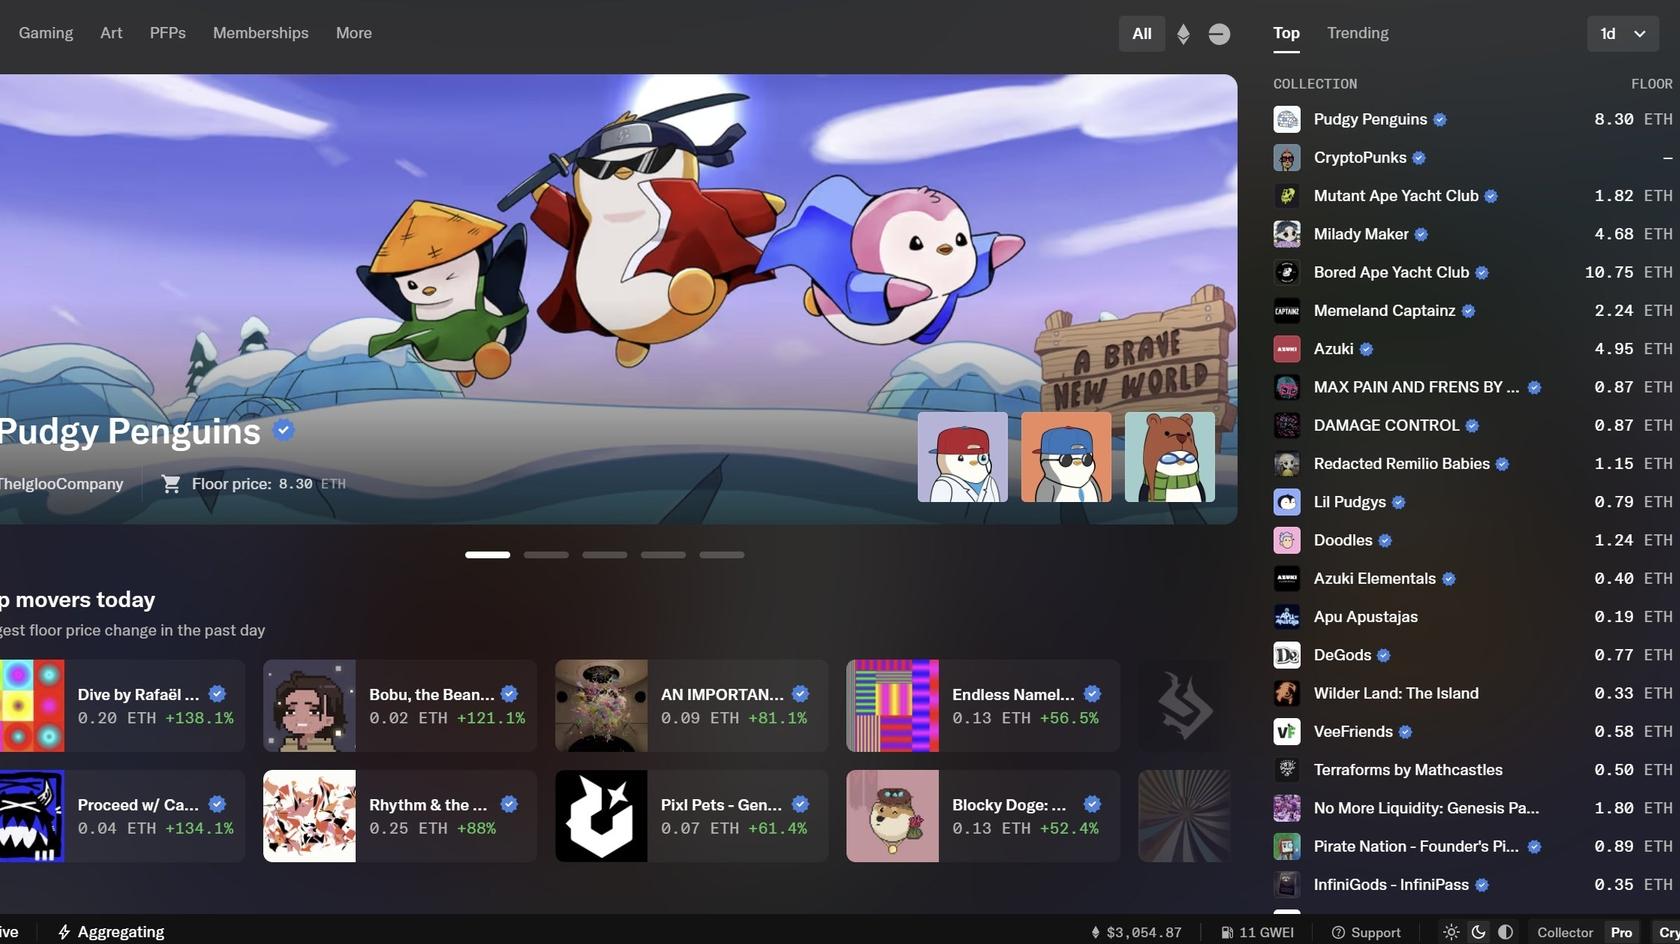Select the All chains filter
This screenshot has width=1680, height=944.
click(1142, 34)
